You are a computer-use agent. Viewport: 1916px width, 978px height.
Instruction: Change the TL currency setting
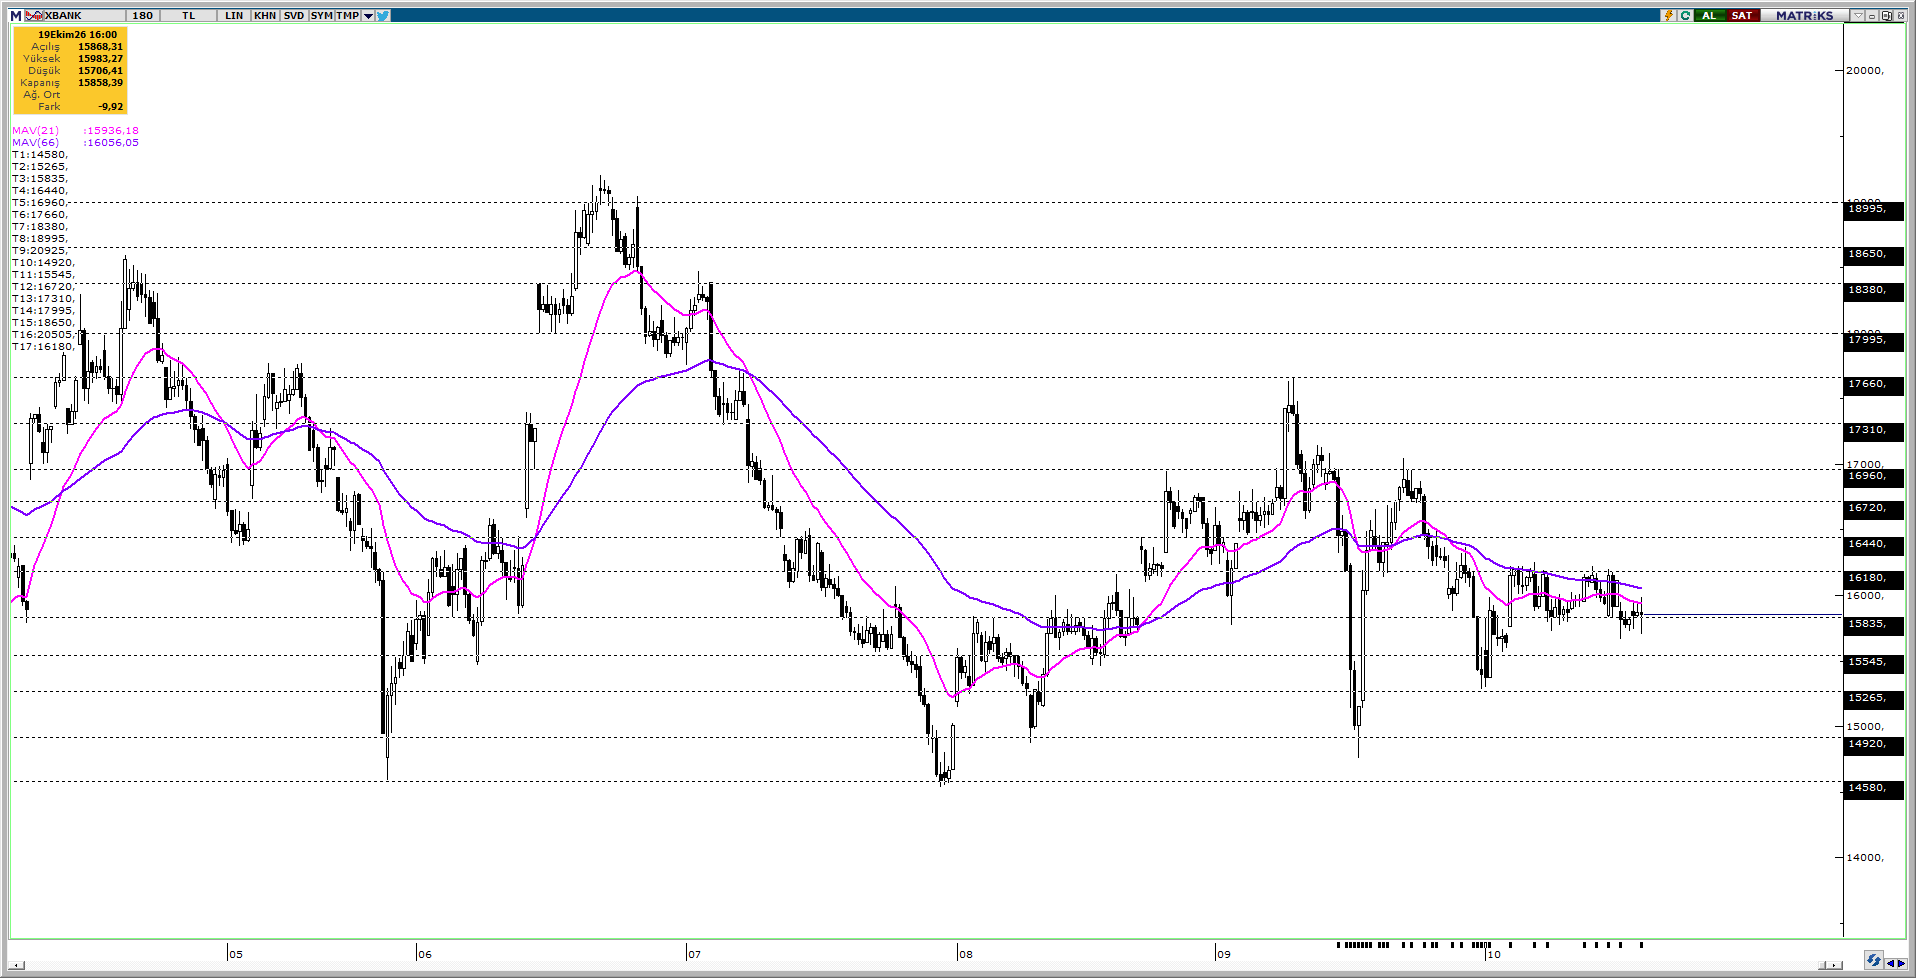(x=188, y=15)
